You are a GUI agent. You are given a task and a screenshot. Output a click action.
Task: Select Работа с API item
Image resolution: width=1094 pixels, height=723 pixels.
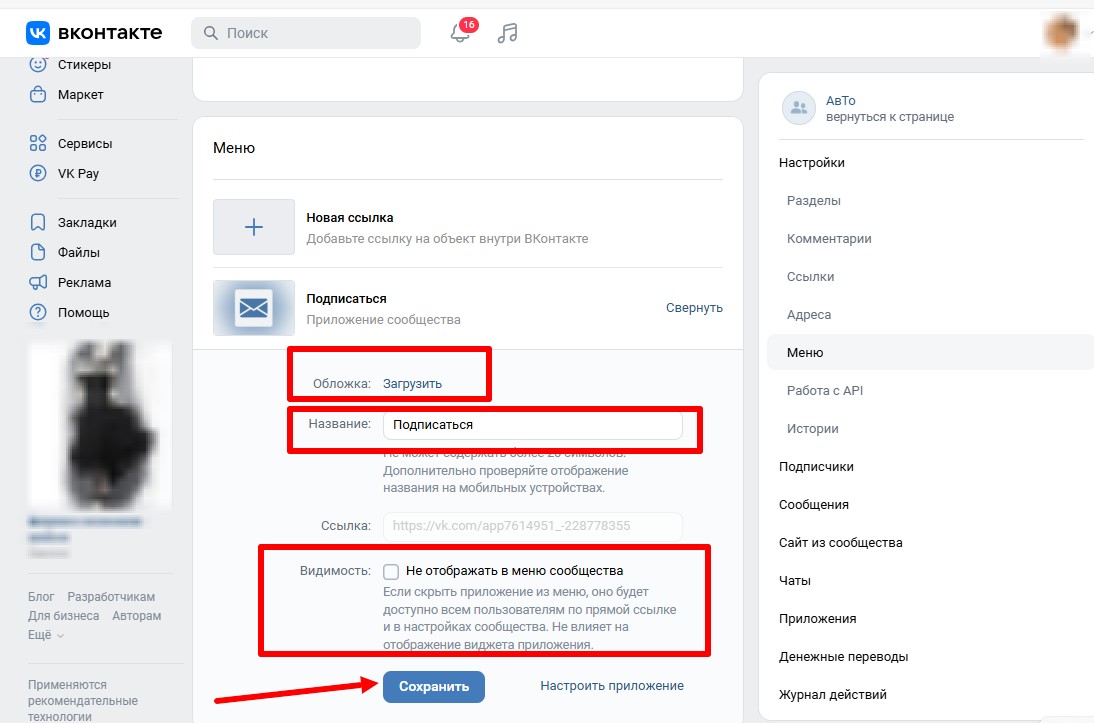pos(825,391)
